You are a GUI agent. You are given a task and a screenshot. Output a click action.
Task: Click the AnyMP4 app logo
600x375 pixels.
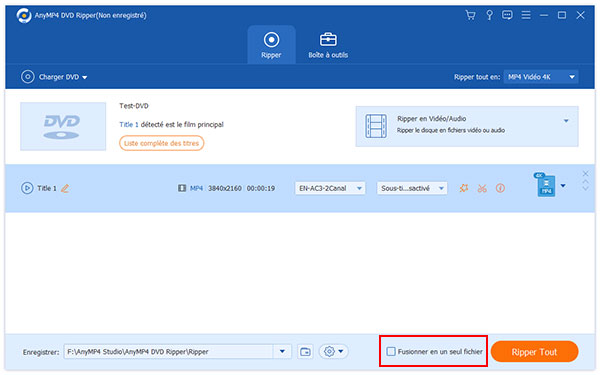(24, 15)
